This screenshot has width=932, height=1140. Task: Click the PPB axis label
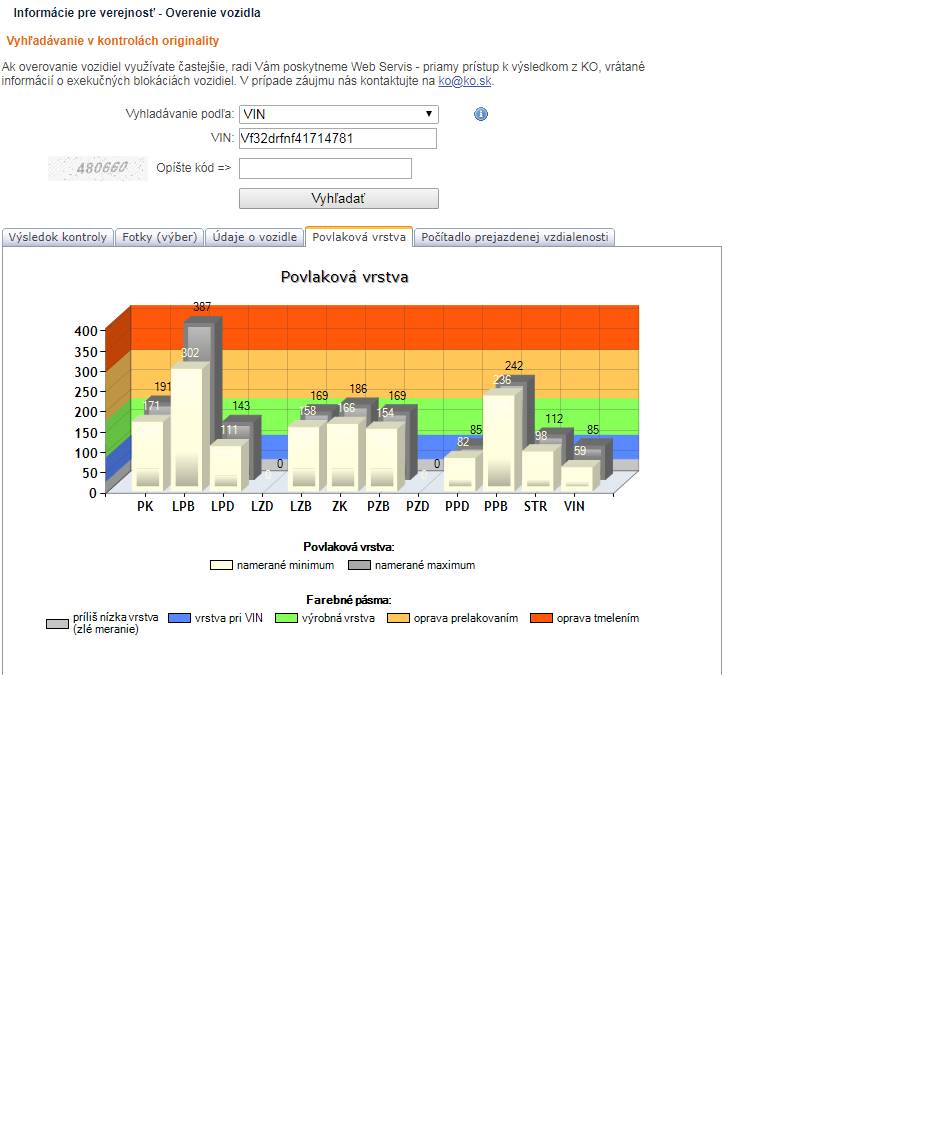click(496, 506)
